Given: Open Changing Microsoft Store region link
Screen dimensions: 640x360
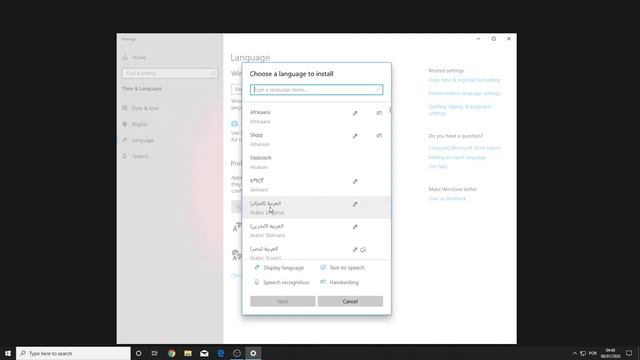Looking at the screenshot, I should click(x=464, y=148).
